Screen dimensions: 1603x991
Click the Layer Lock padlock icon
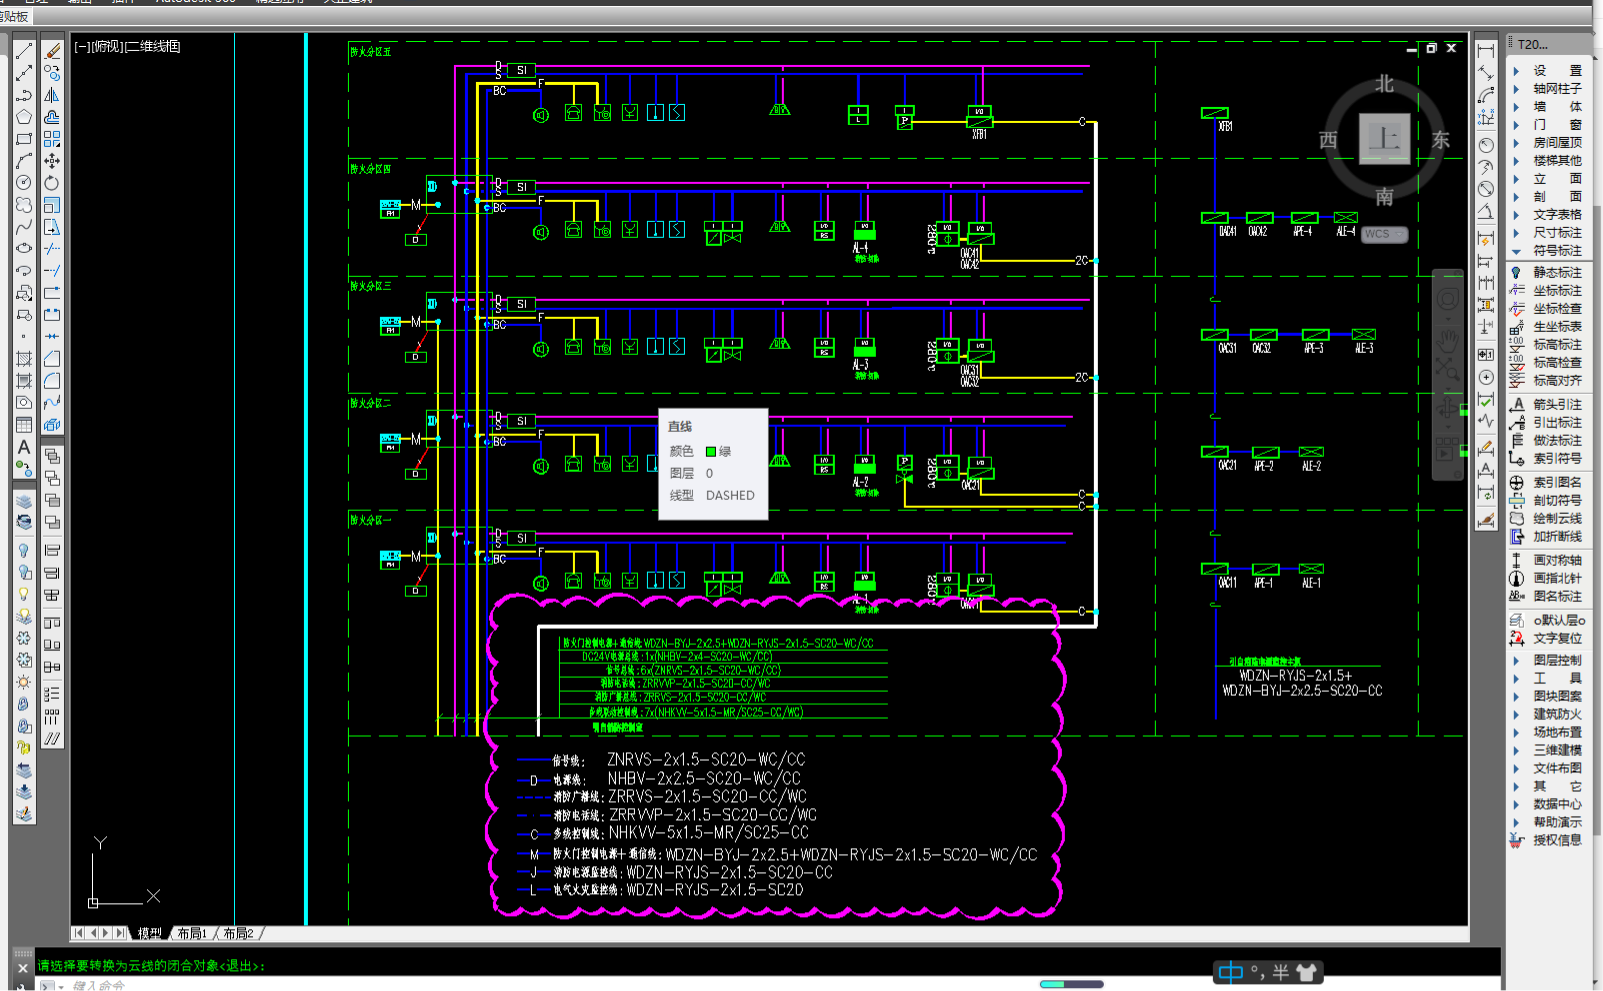coord(24,704)
